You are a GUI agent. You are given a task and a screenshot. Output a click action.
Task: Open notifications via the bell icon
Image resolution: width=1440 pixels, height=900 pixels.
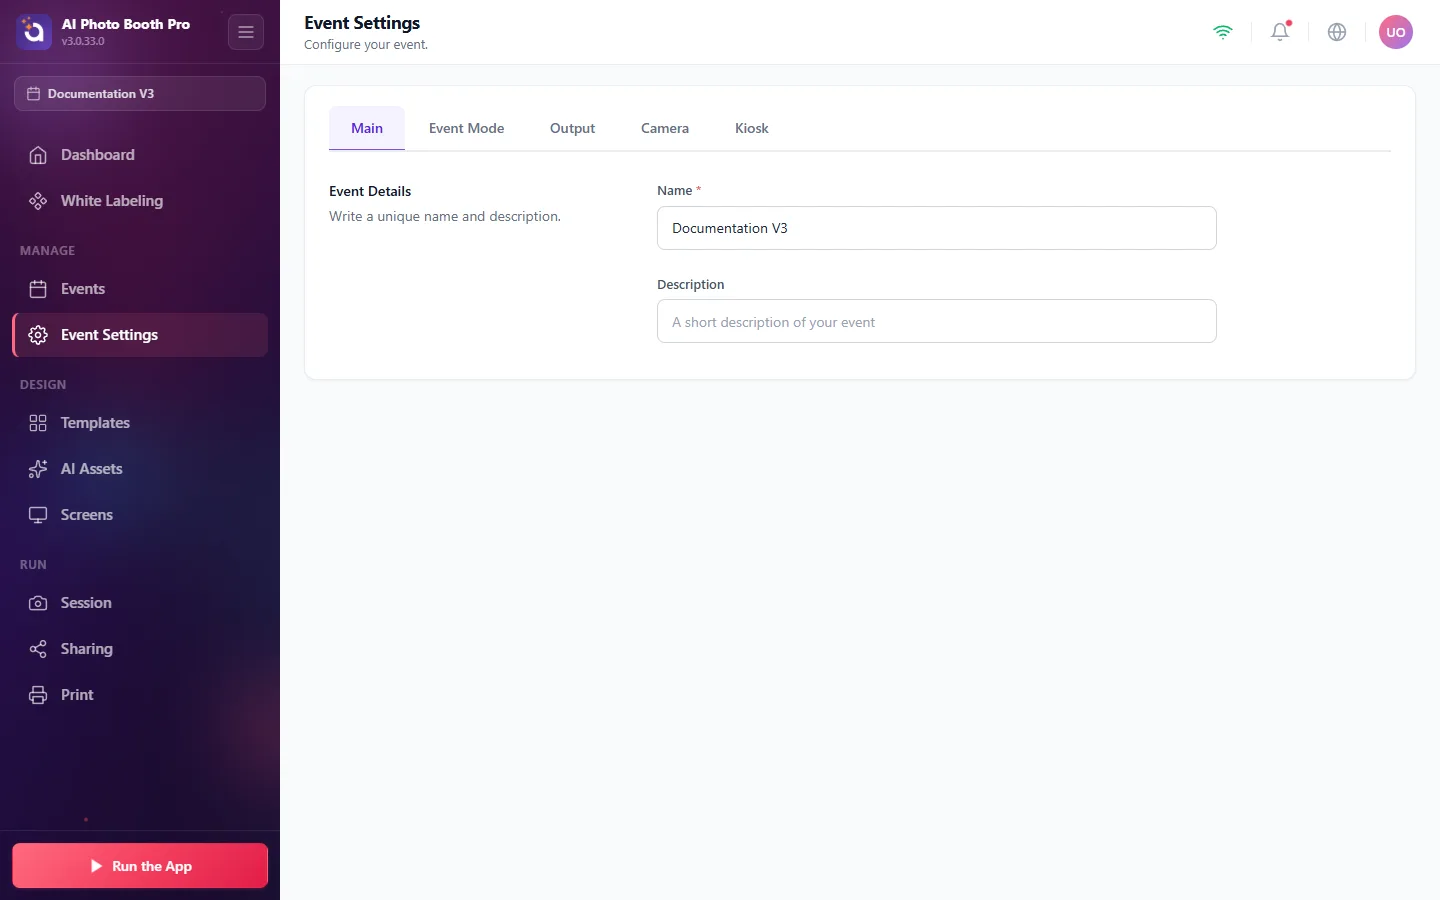pyautogui.click(x=1280, y=32)
